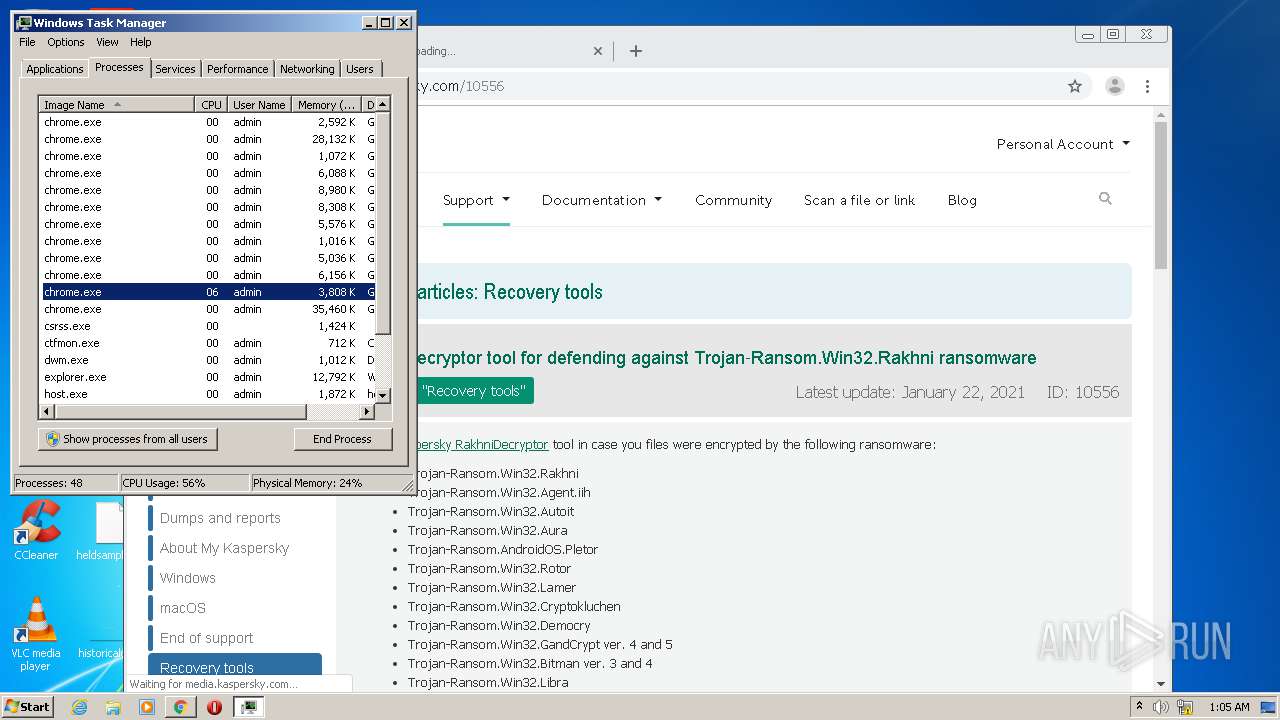Open Chrome three-dot menu
This screenshot has height=720, width=1280.
pos(1147,86)
